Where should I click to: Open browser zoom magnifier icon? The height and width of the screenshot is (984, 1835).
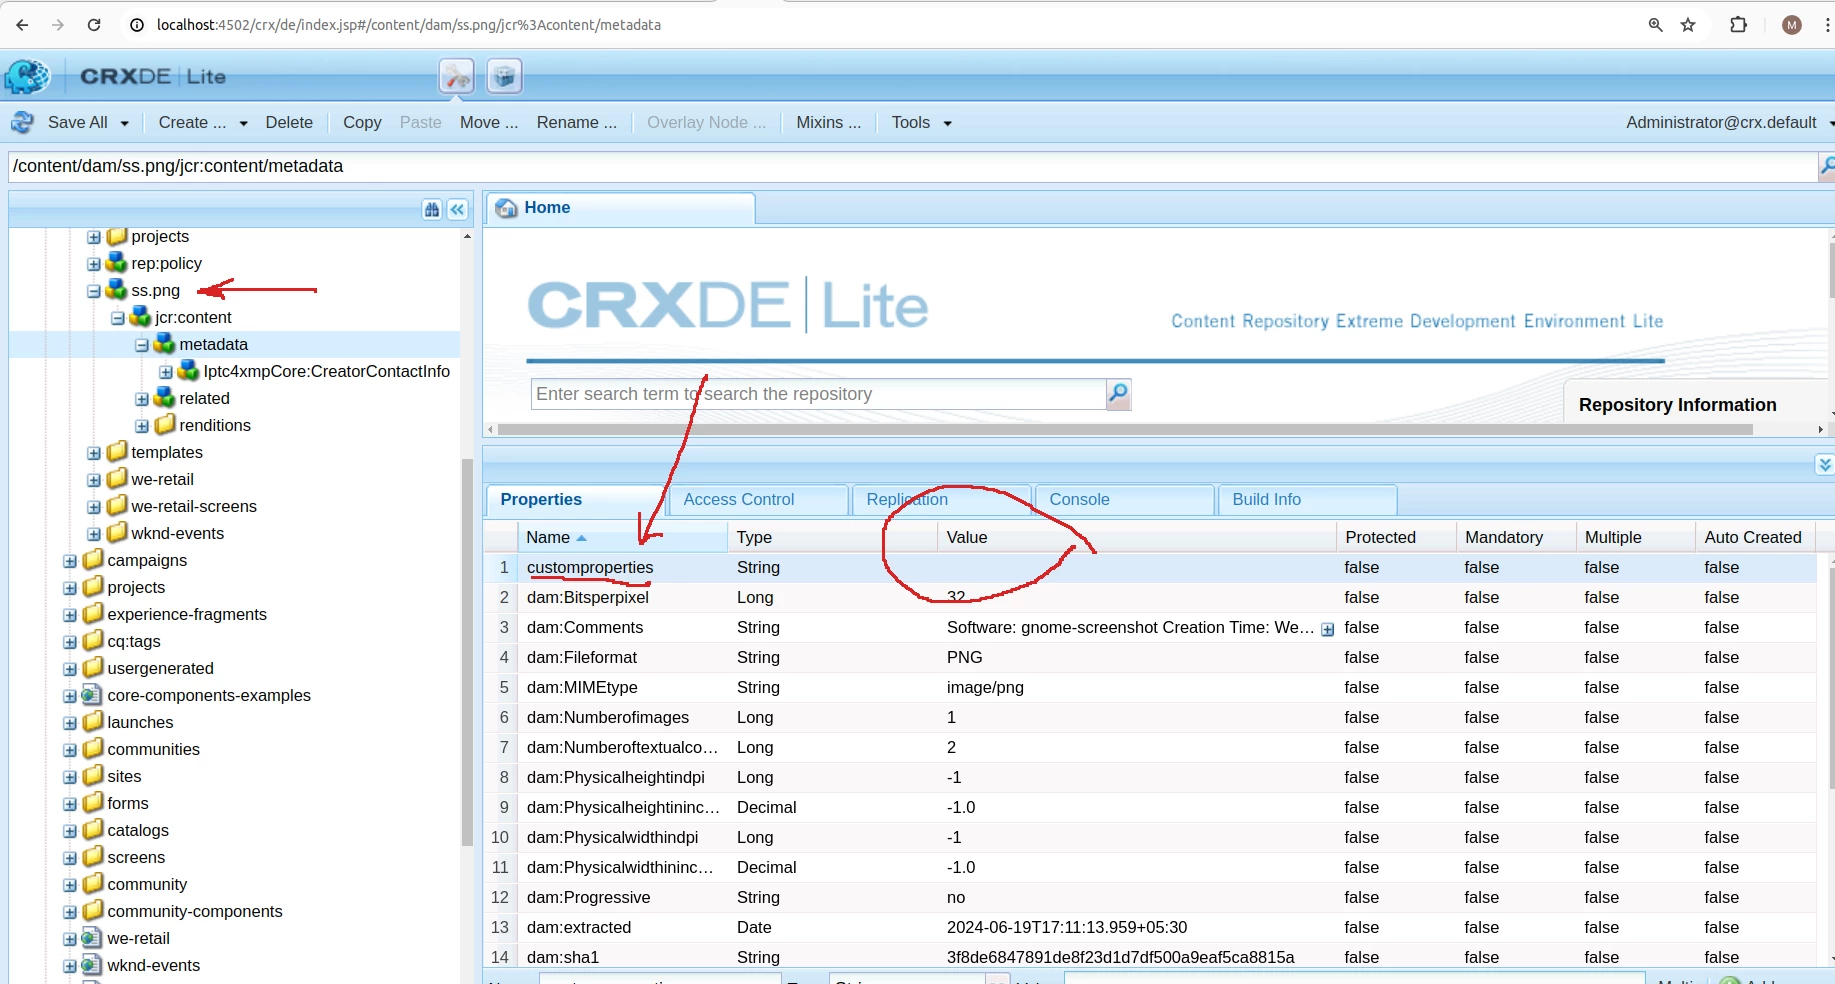point(1656,25)
